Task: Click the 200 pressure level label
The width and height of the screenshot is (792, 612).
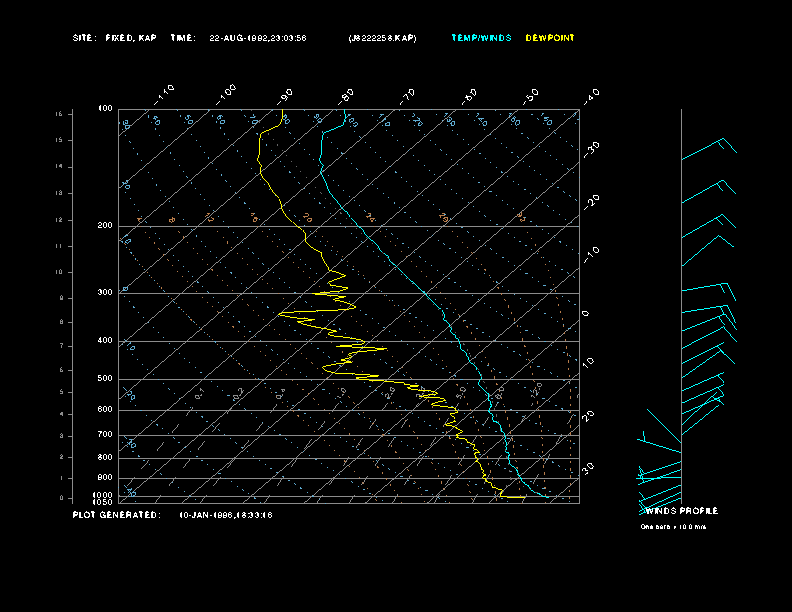Action: point(105,226)
